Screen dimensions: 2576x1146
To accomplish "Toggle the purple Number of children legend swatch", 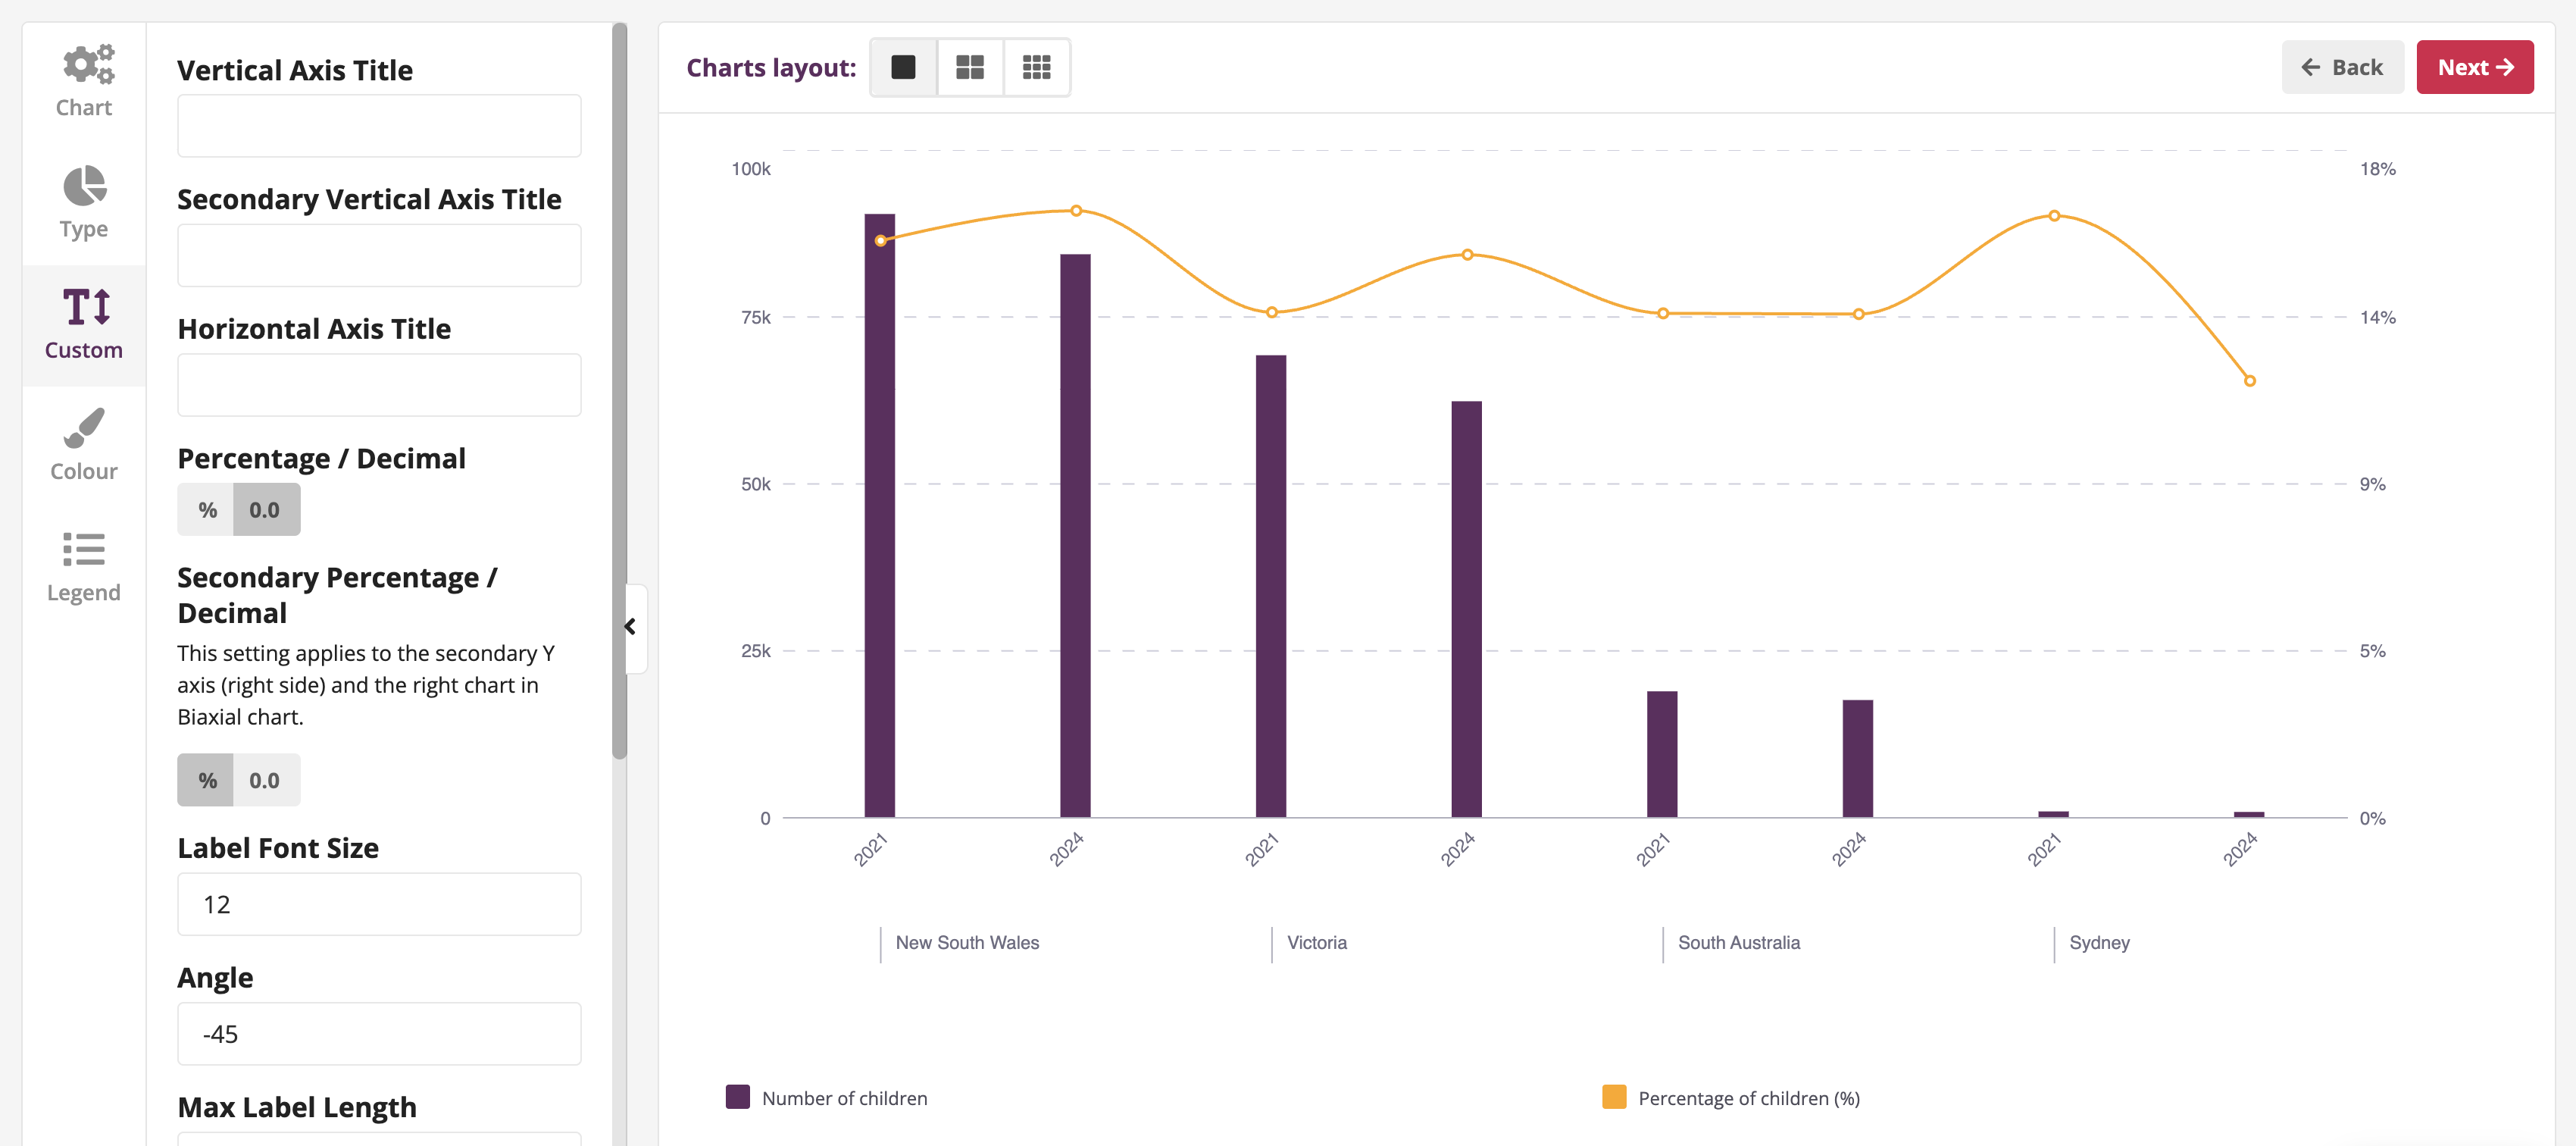I will [738, 1097].
